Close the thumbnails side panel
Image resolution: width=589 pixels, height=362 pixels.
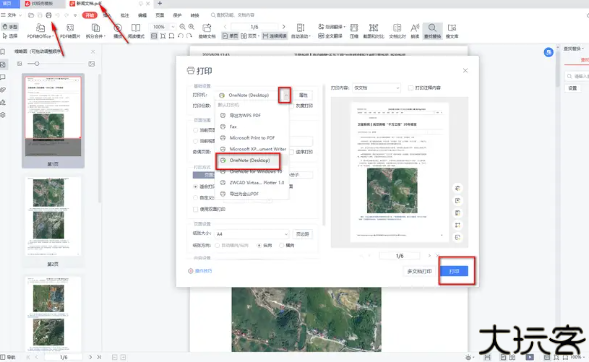(x=93, y=51)
